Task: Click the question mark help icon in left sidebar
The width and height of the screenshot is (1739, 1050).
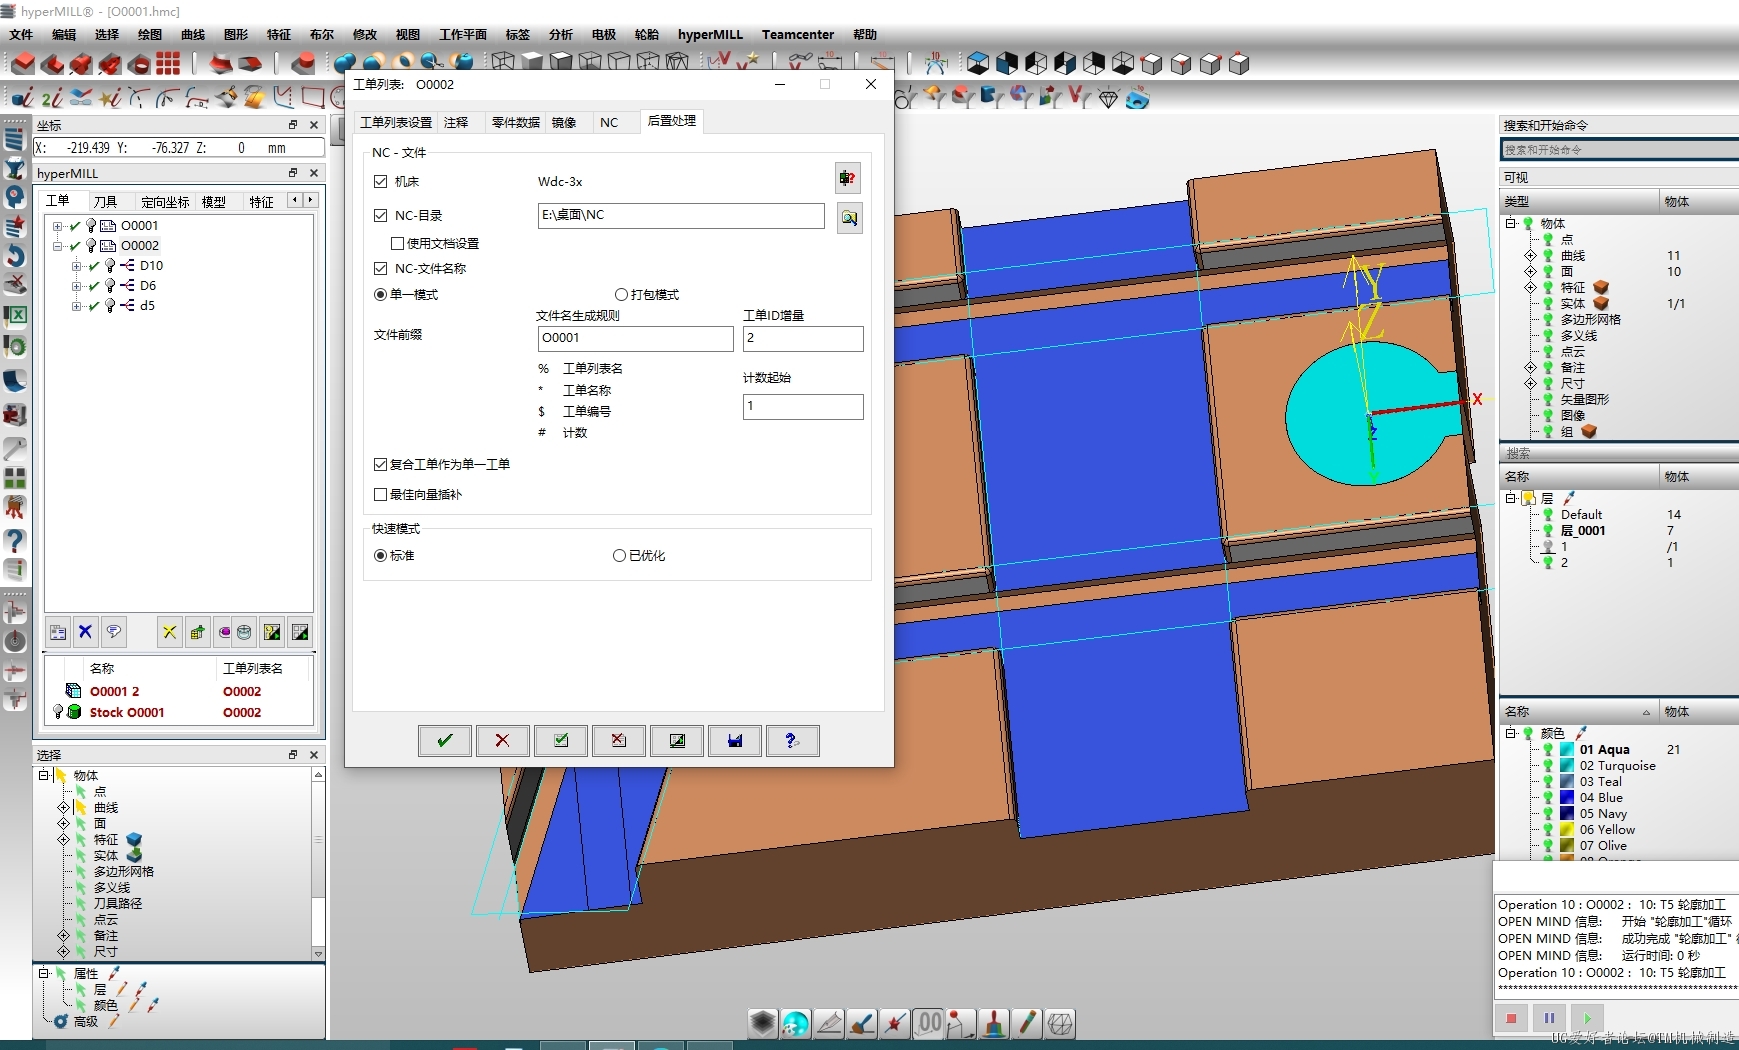Action: [x=15, y=541]
